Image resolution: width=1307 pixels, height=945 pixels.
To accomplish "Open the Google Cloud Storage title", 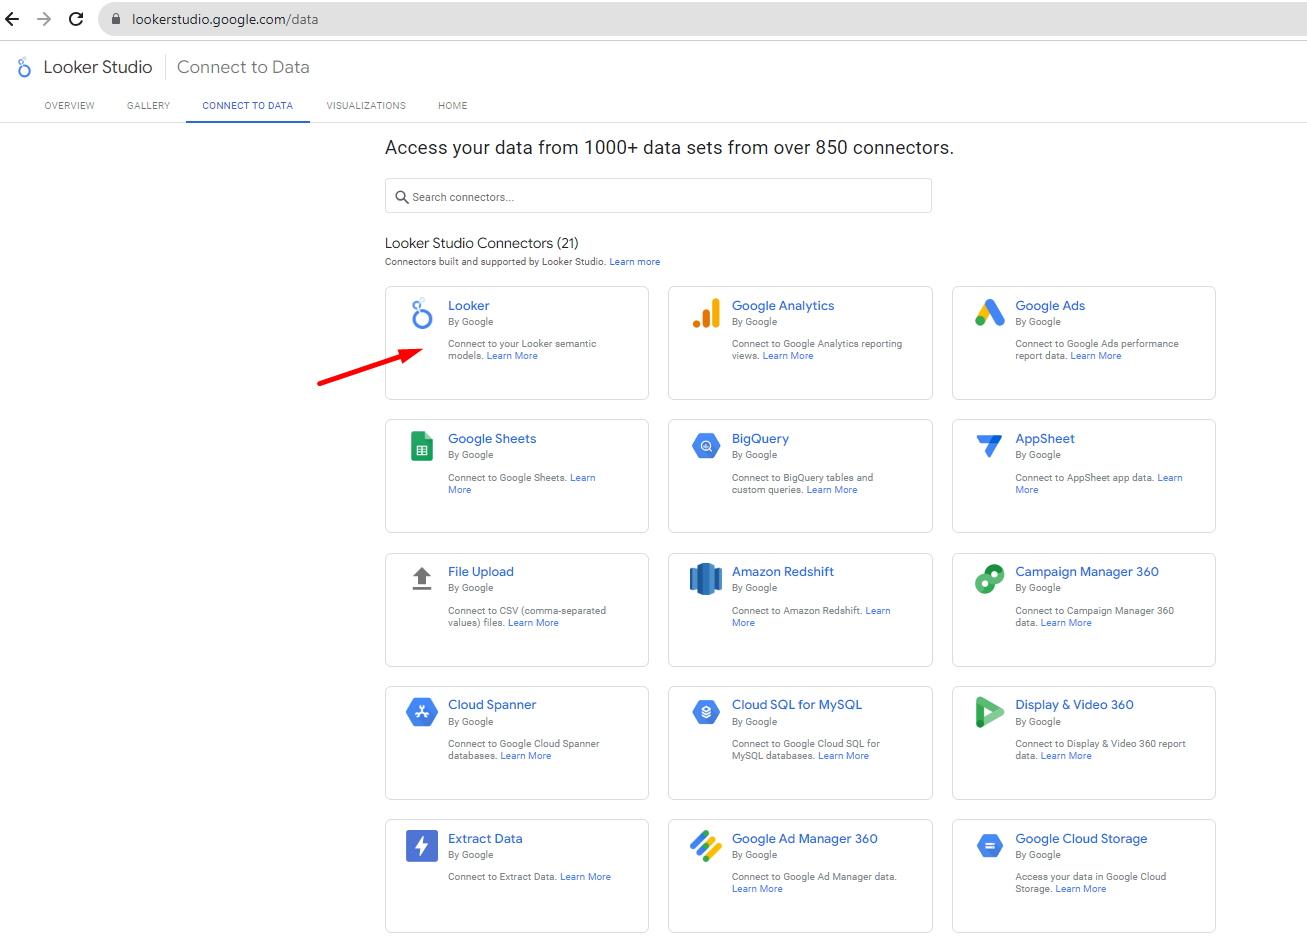I will pyautogui.click(x=1081, y=839).
